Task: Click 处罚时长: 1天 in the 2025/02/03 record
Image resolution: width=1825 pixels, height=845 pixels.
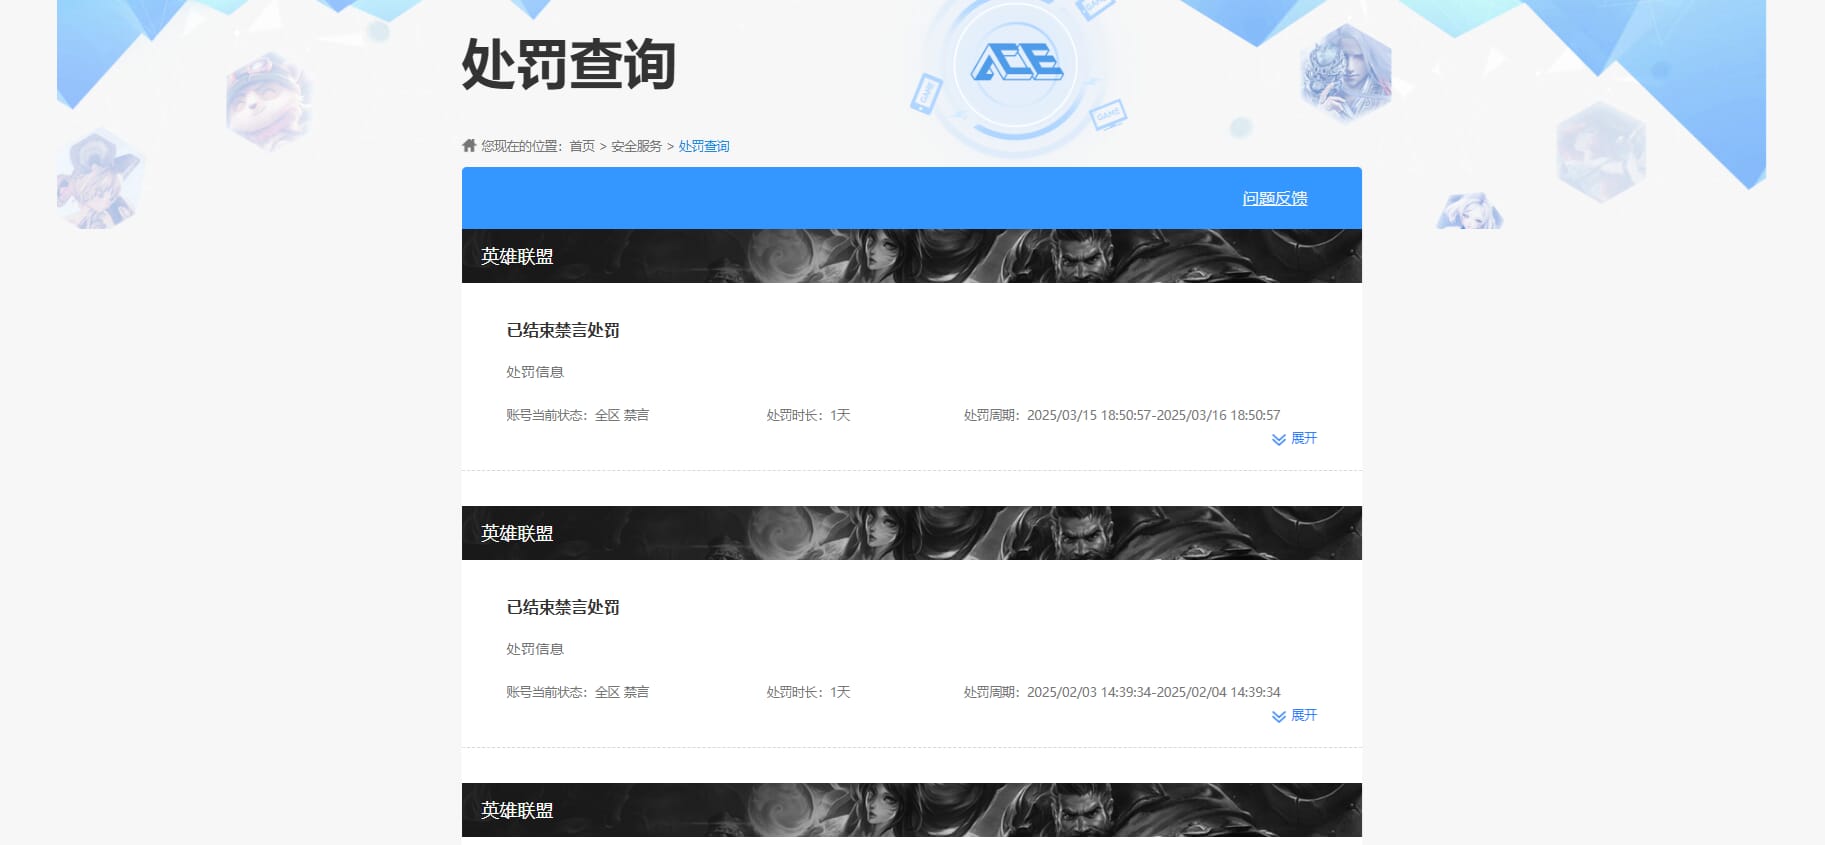Action: pyautogui.click(x=808, y=692)
